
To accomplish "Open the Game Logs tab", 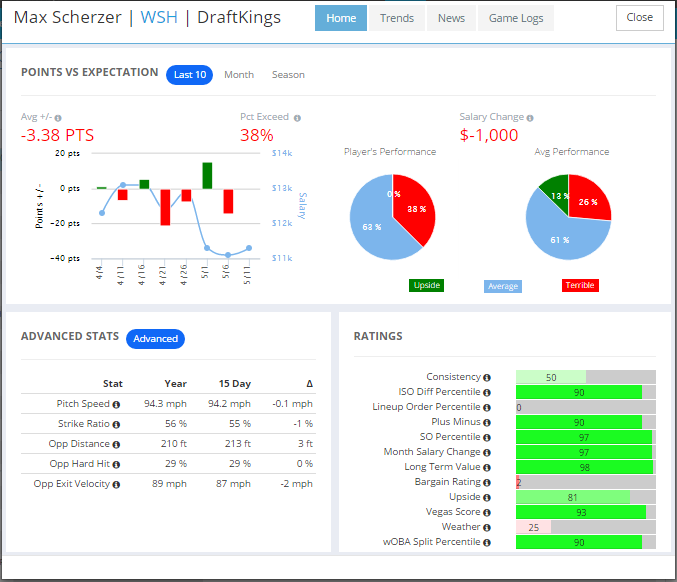I will [516, 18].
